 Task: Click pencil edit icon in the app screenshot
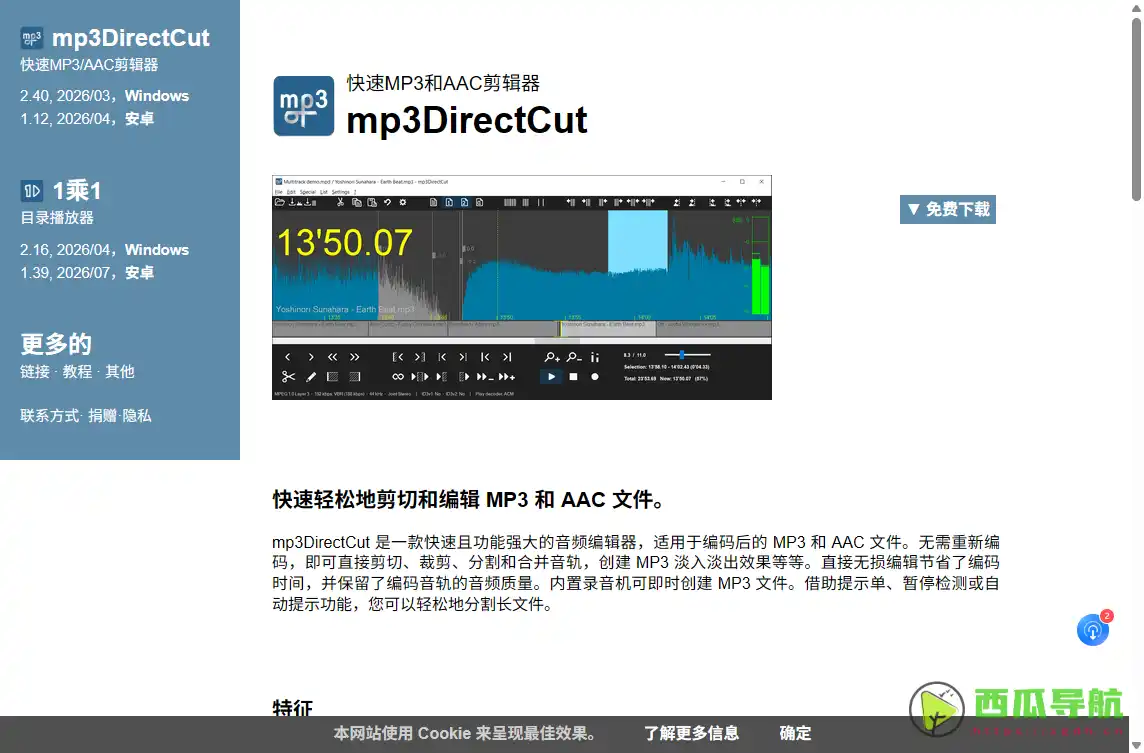coord(311,376)
